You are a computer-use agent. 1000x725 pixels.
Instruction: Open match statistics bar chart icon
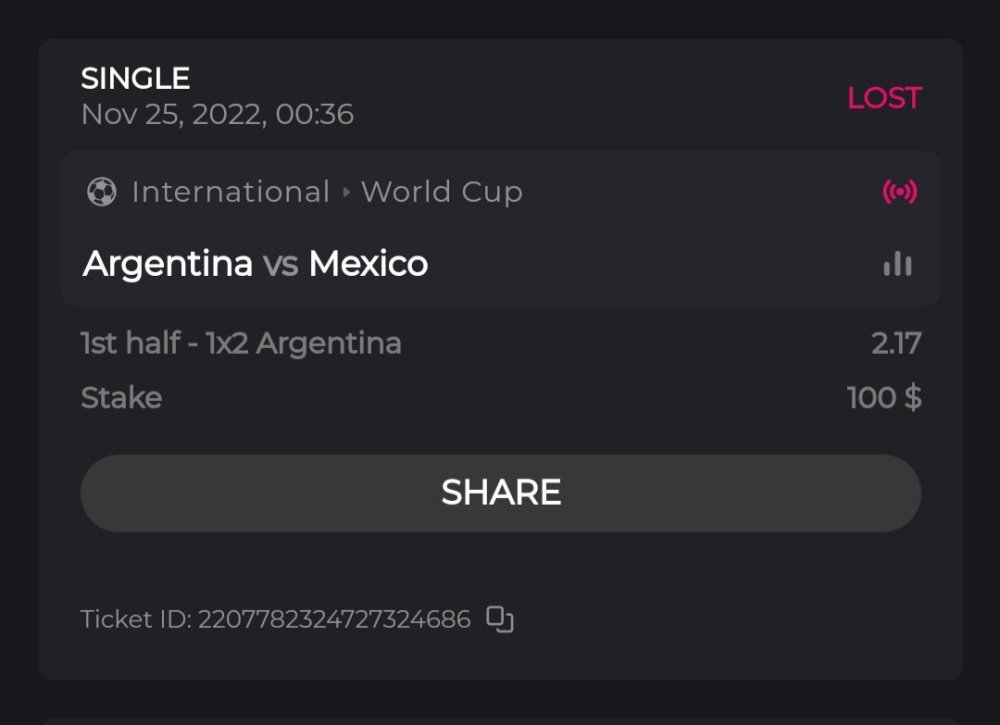897,264
